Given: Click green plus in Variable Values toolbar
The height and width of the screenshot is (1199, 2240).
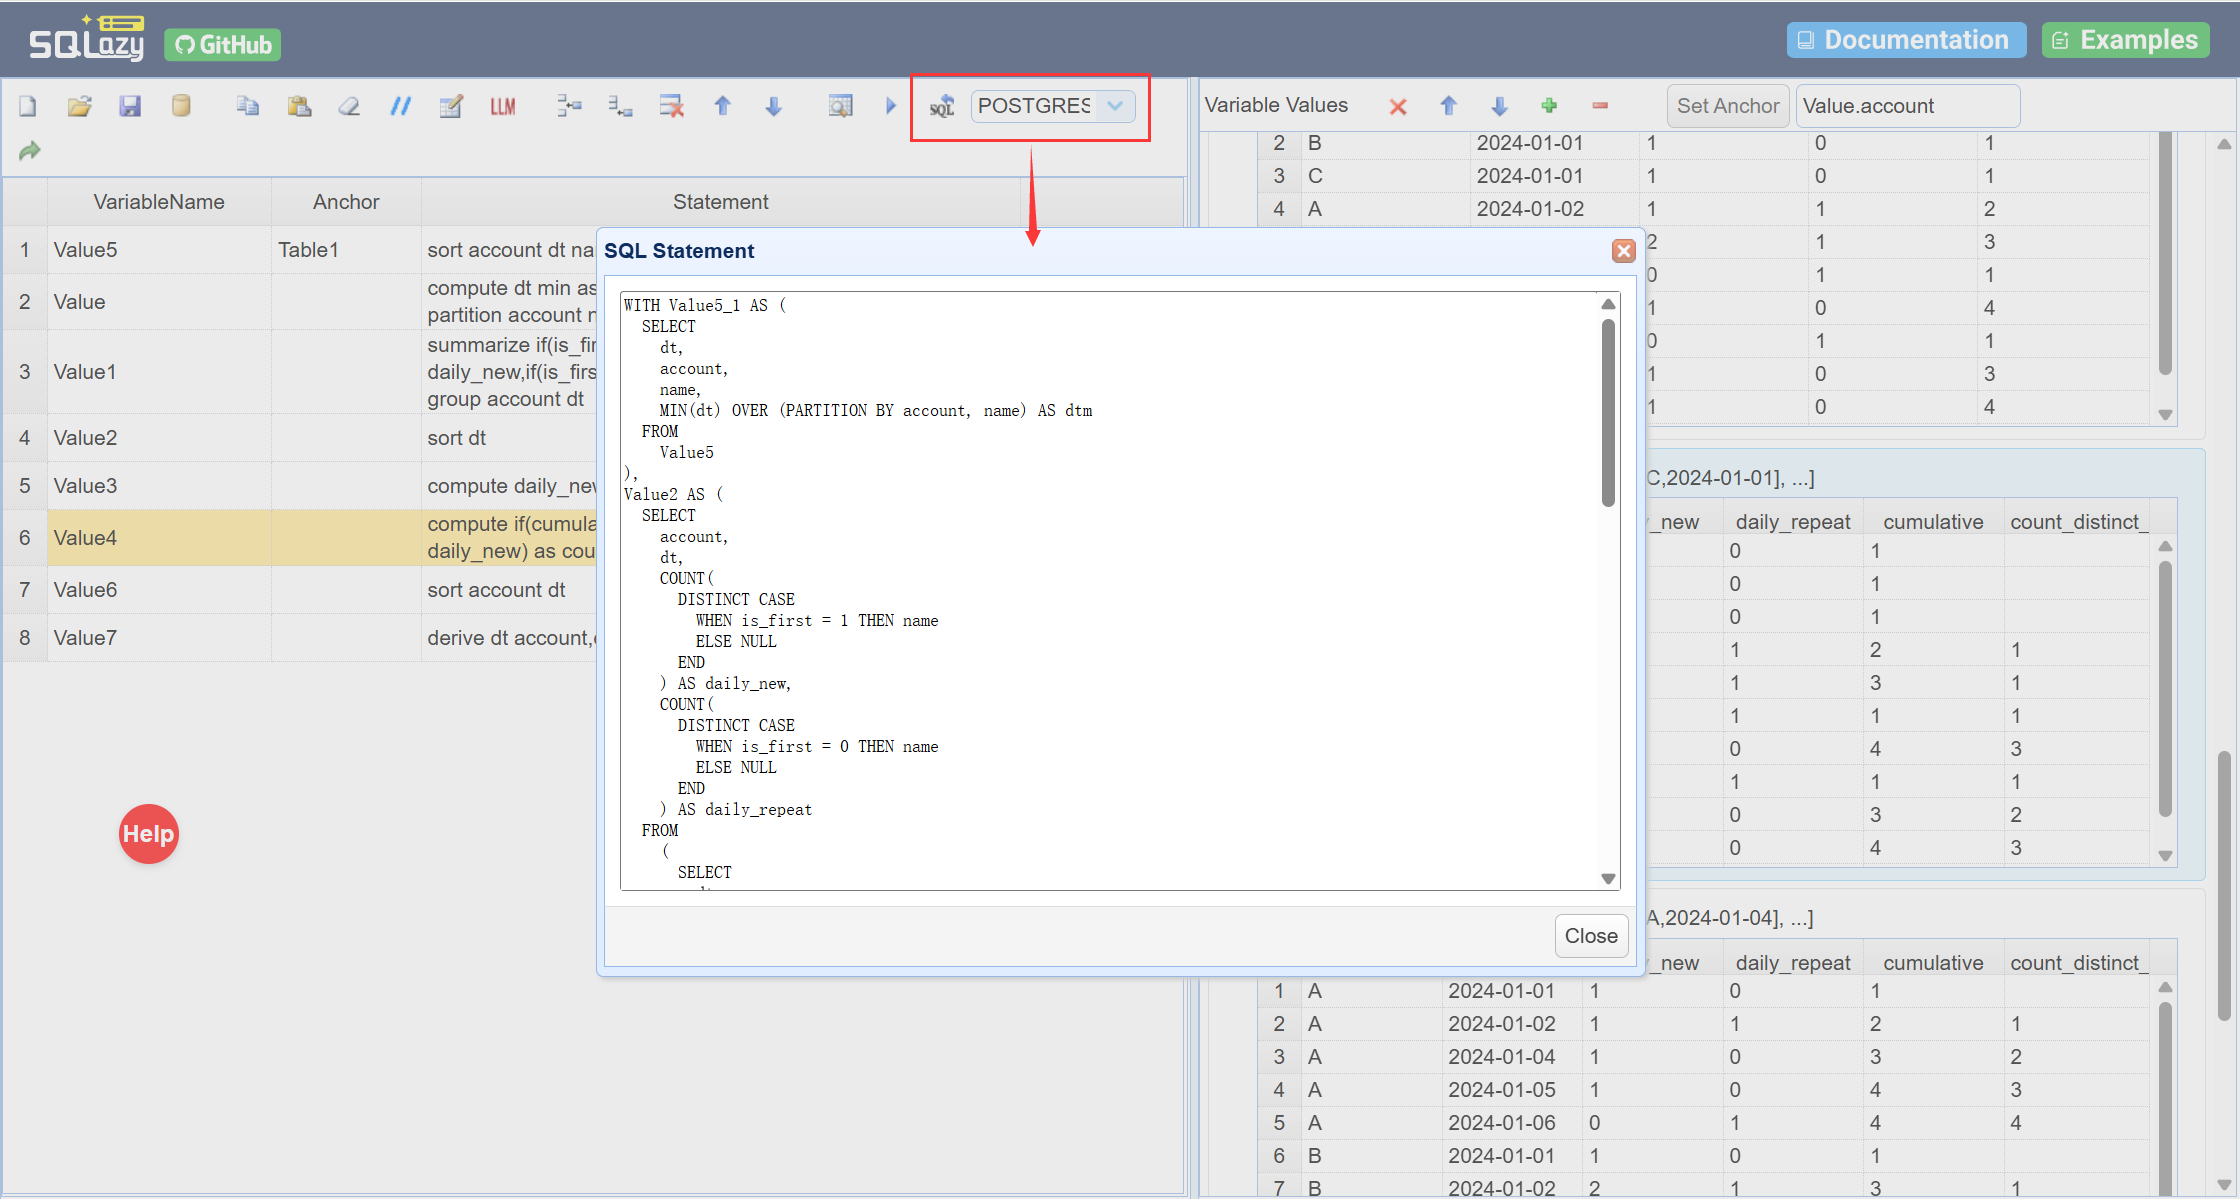Looking at the screenshot, I should point(1549,106).
